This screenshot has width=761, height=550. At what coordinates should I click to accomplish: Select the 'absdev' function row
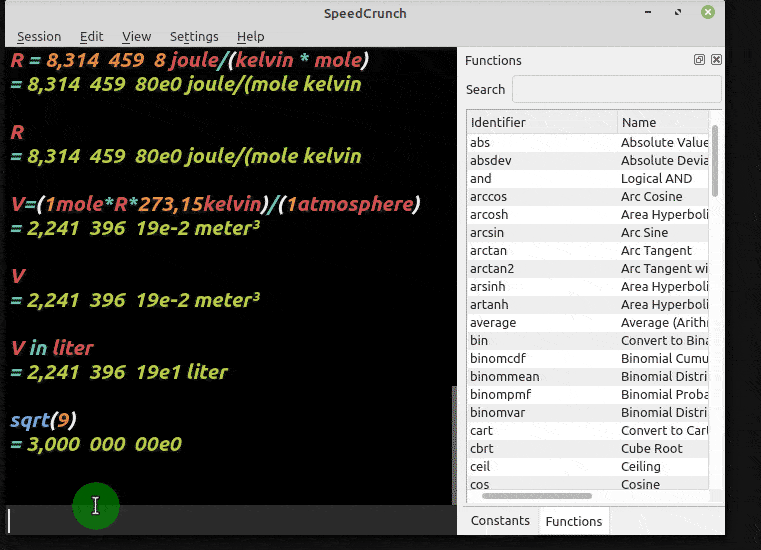[x=588, y=161]
